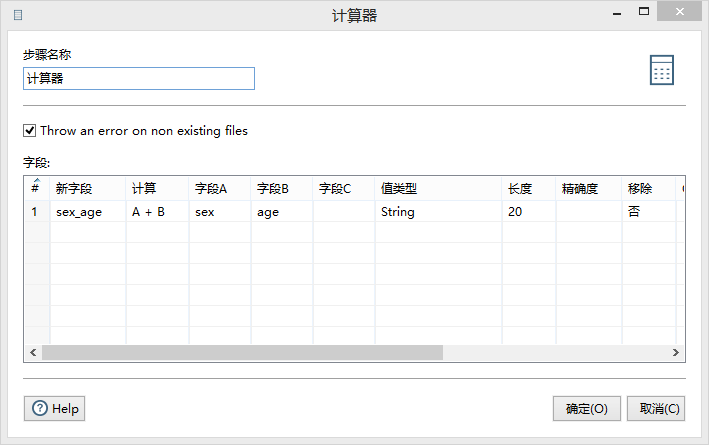This screenshot has width=709, height=445.
Task: Select the age cell in 字段B
Action: pyautogui.click(x=282, y=211)
